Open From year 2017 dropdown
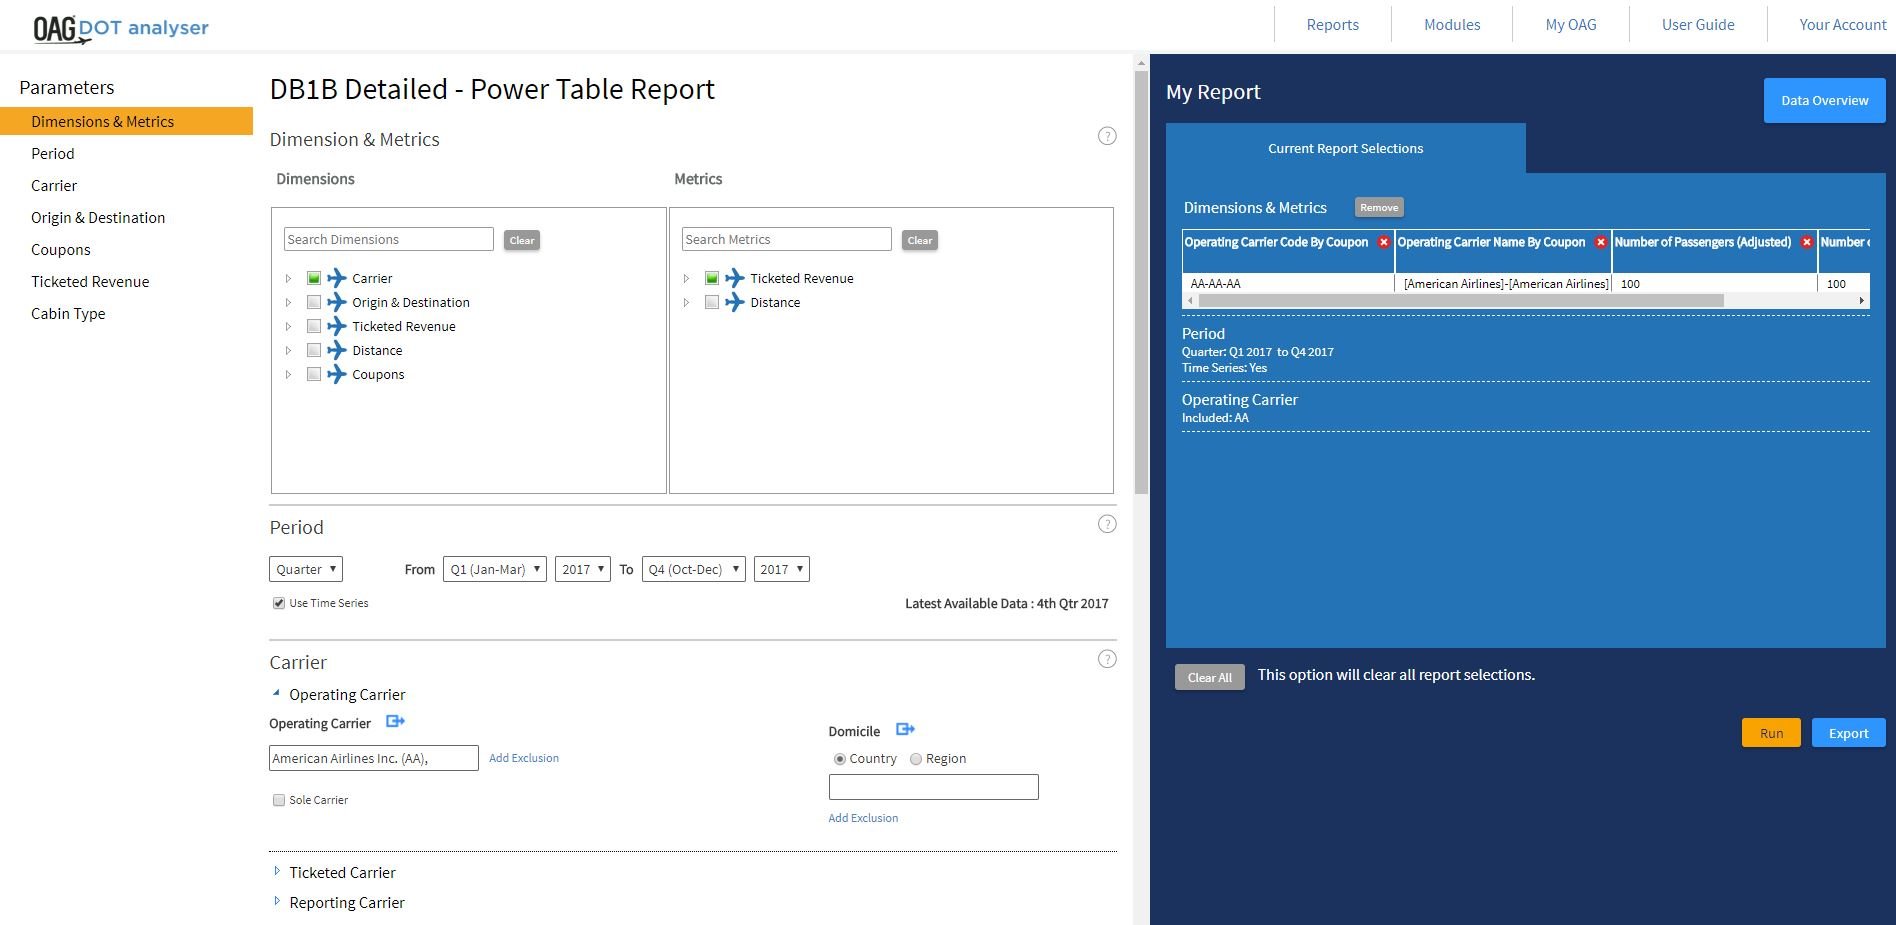The image size is (1896, 925). (583, 569)
